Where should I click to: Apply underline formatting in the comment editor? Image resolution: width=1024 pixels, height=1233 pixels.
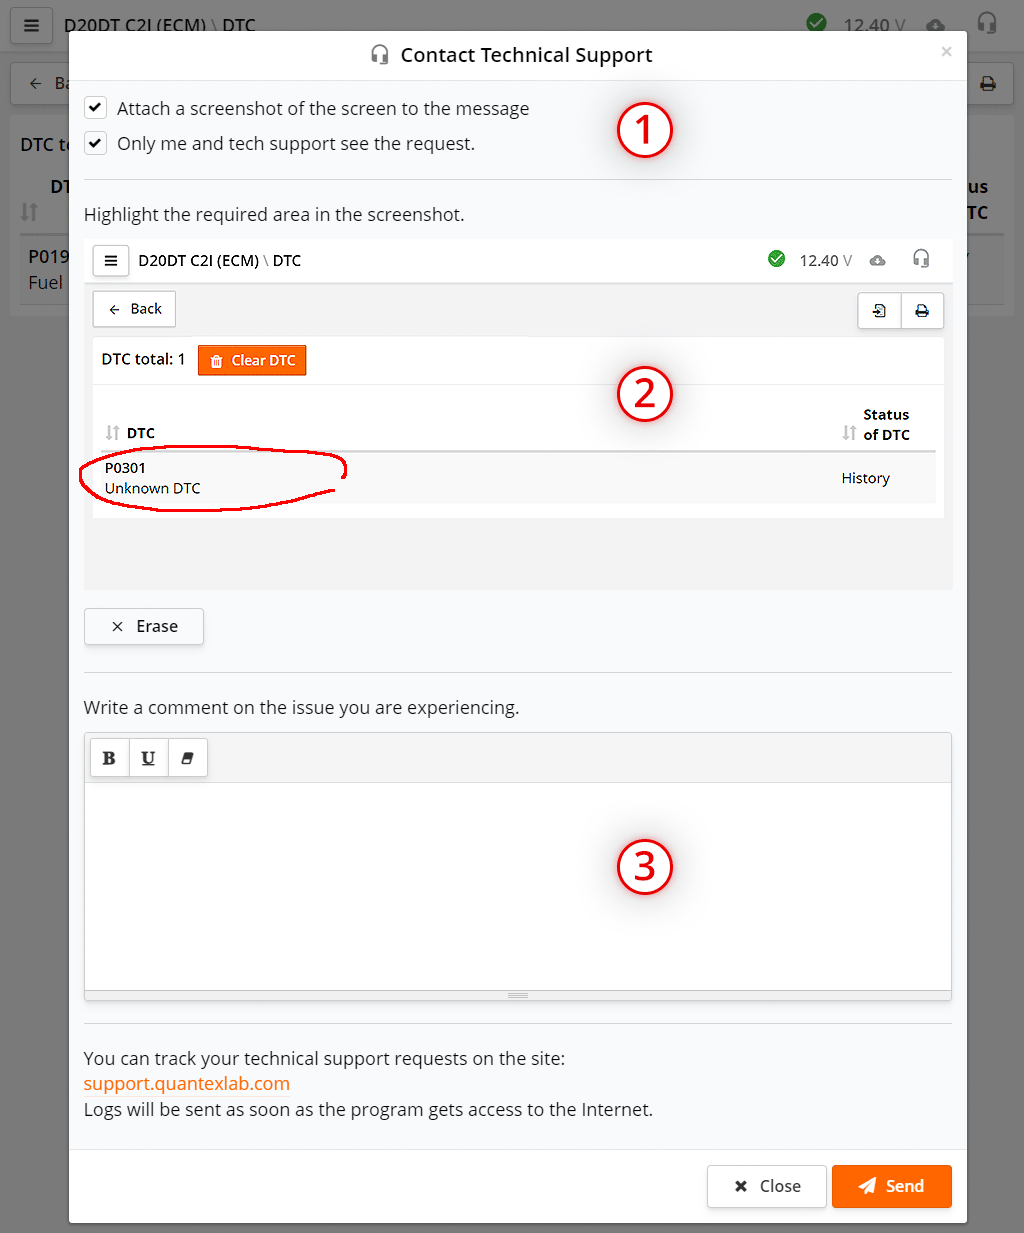[148, 757]
